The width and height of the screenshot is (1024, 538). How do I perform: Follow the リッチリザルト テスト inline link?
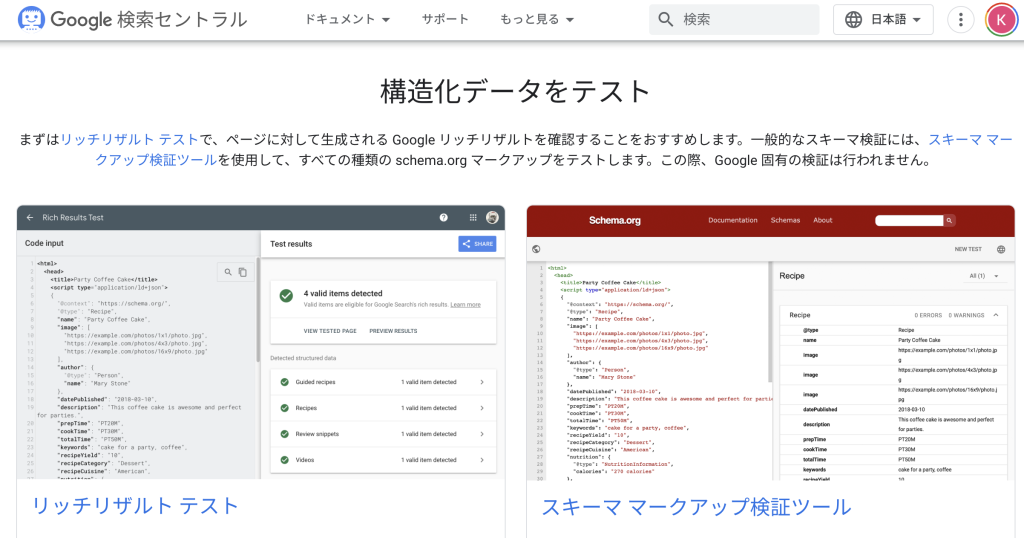pos(129,140)
